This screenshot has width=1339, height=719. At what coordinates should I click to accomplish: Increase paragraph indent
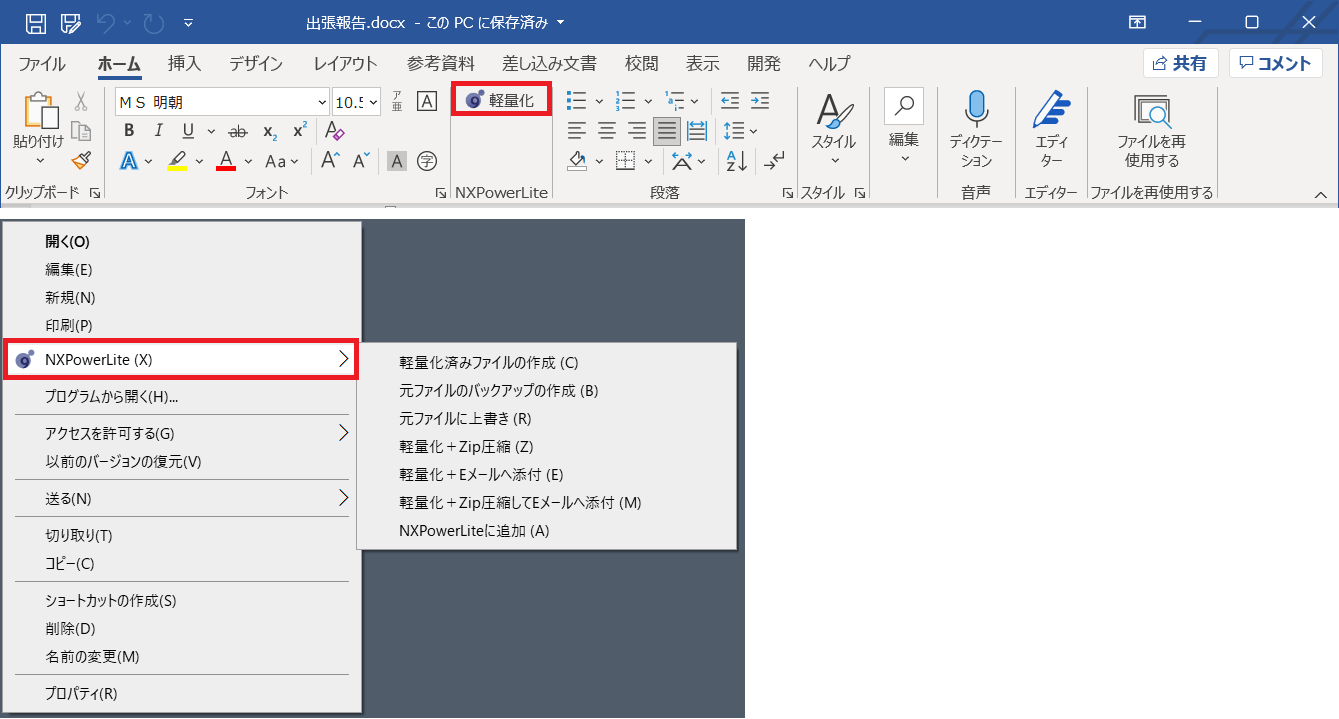pyautogui.click(x=760, y=101)
